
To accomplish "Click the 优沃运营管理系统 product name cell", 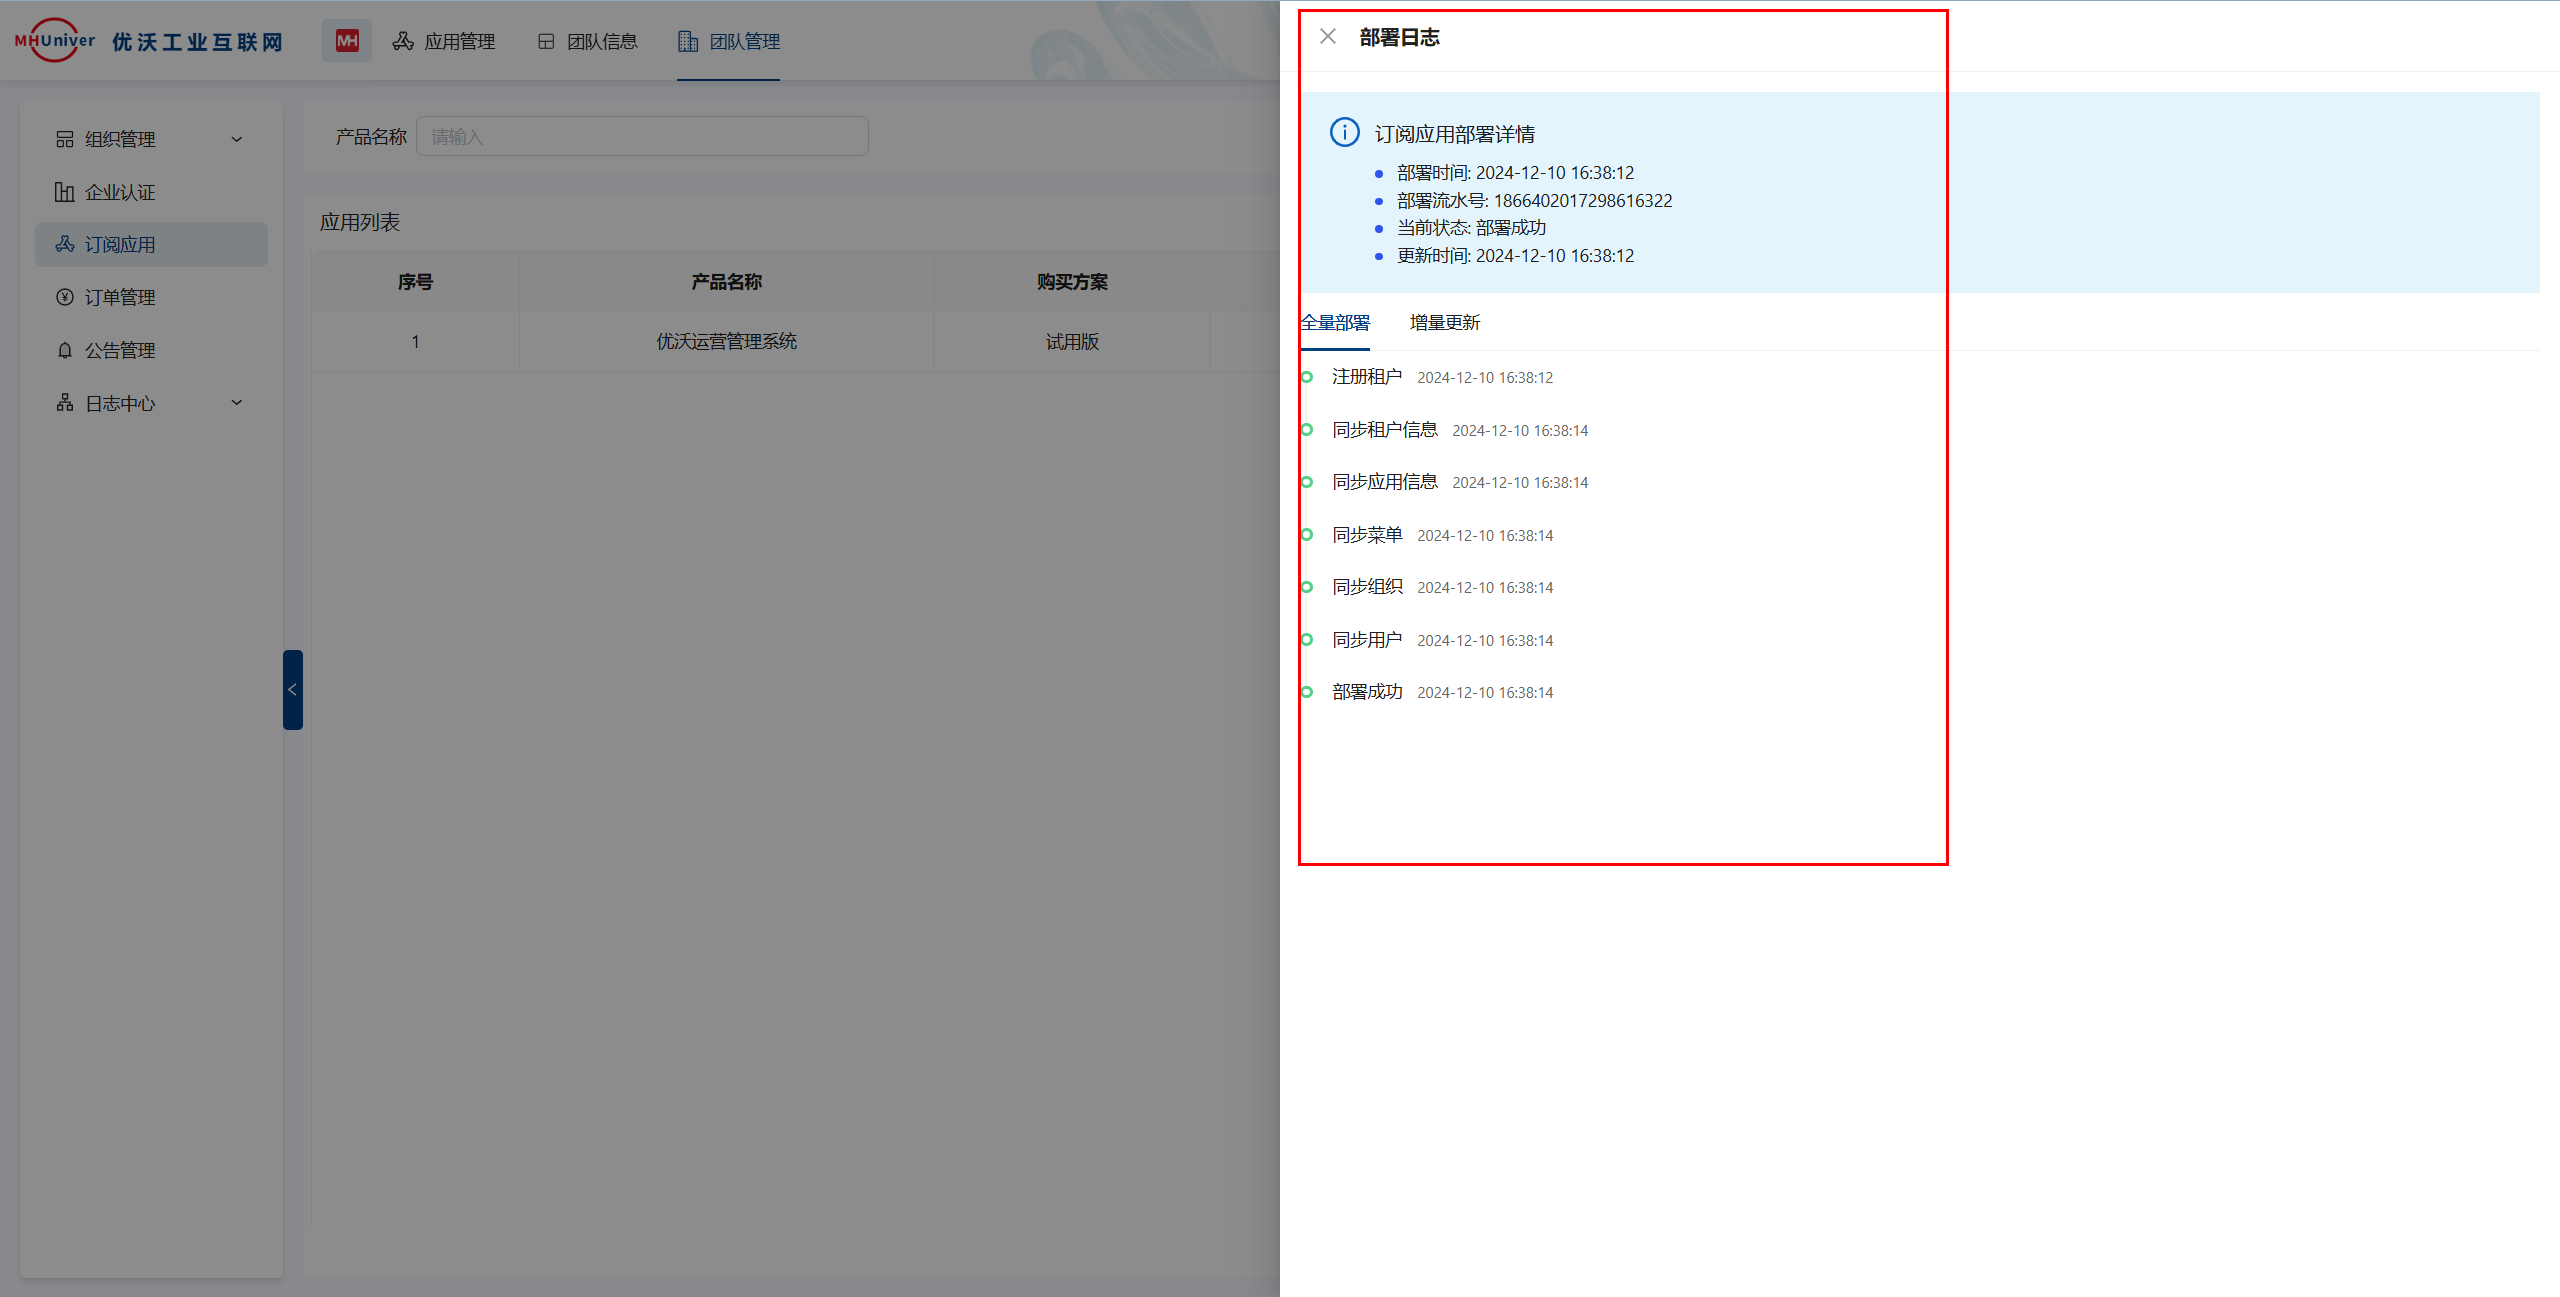I will coord(726,342).
